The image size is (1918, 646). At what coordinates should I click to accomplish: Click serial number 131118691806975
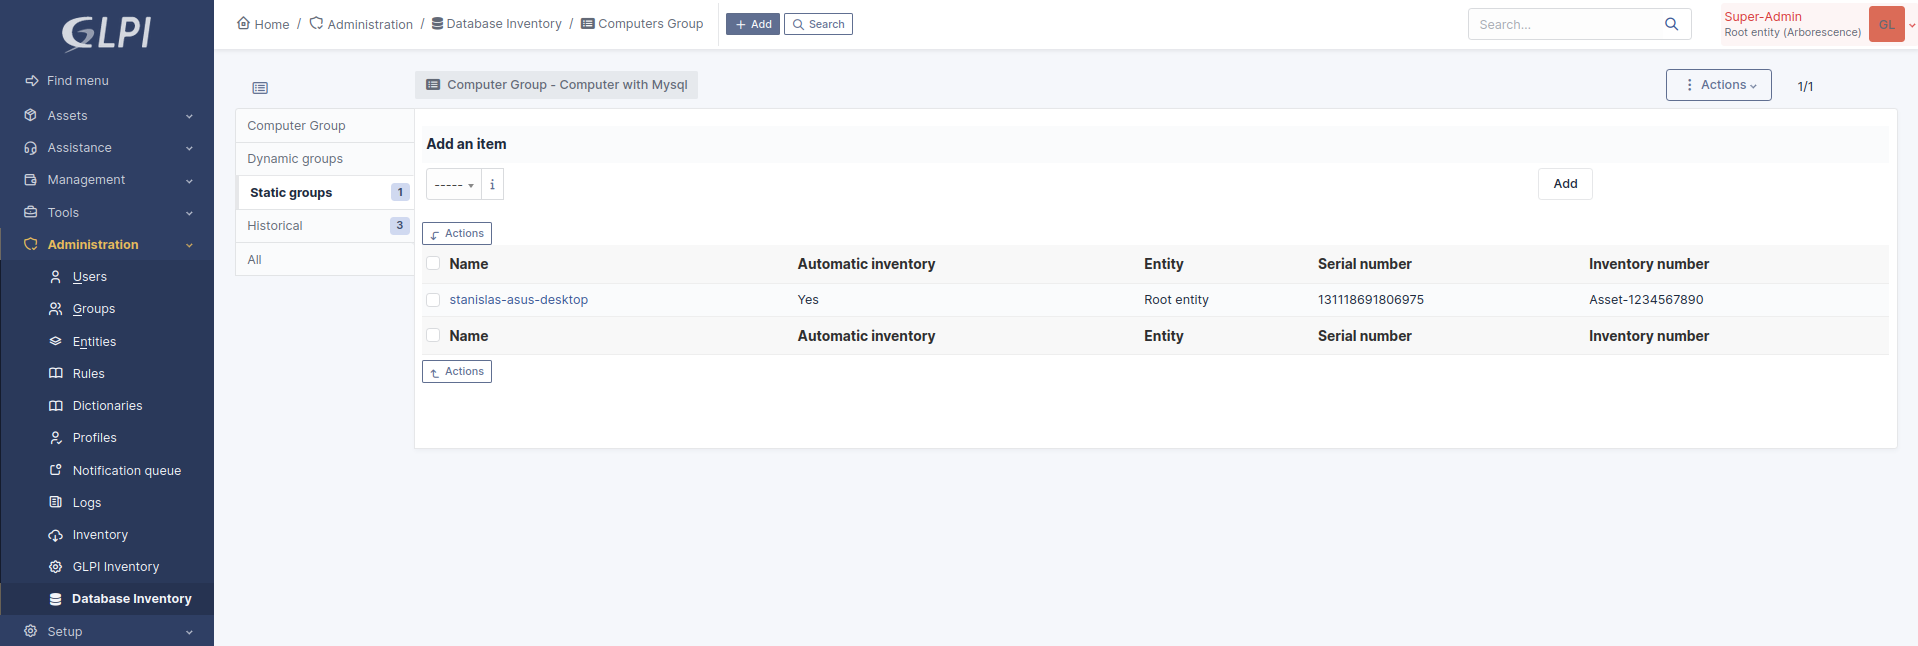pyautogui.click(x=1370, y=300)
